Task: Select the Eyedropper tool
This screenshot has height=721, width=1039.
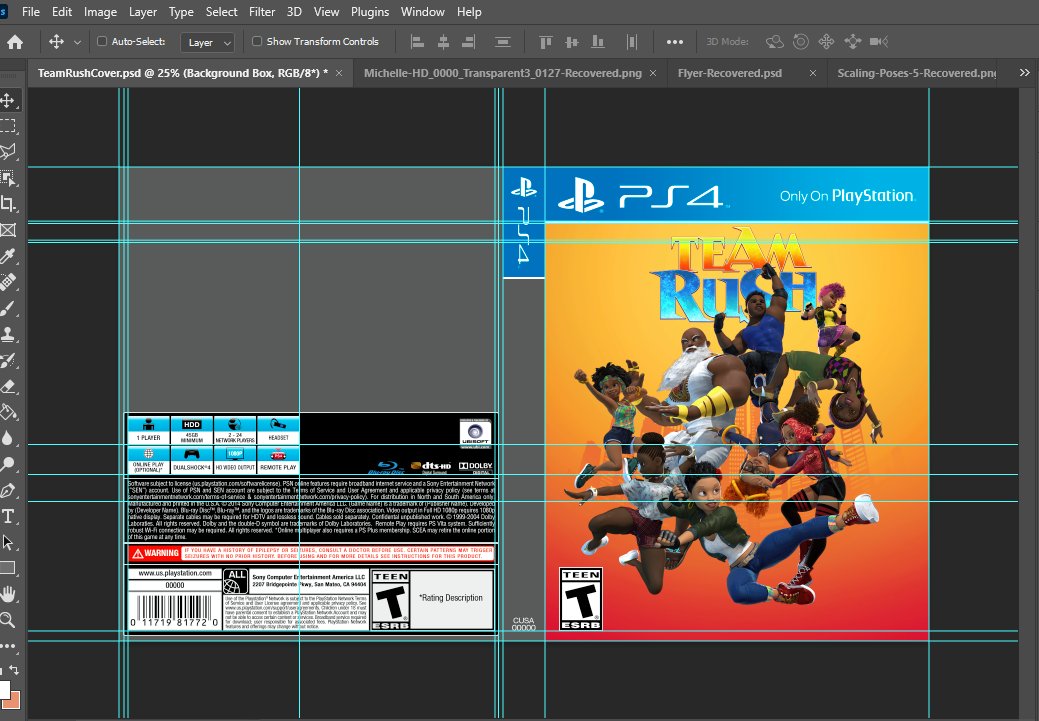Action: [x=8, y=256]
